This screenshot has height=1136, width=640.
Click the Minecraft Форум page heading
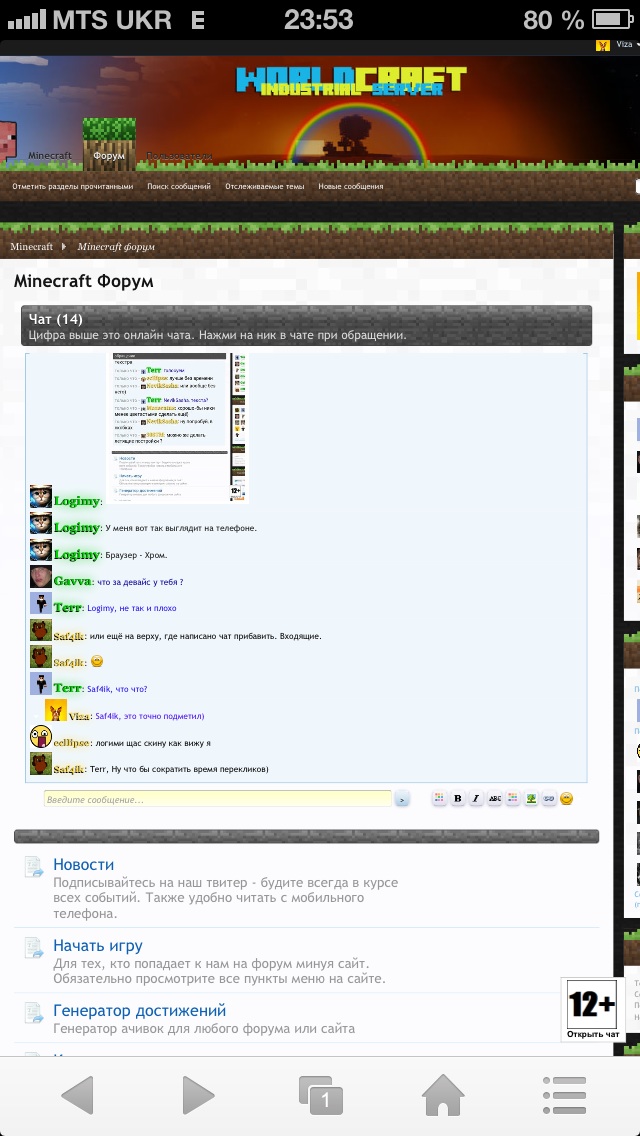83,281
